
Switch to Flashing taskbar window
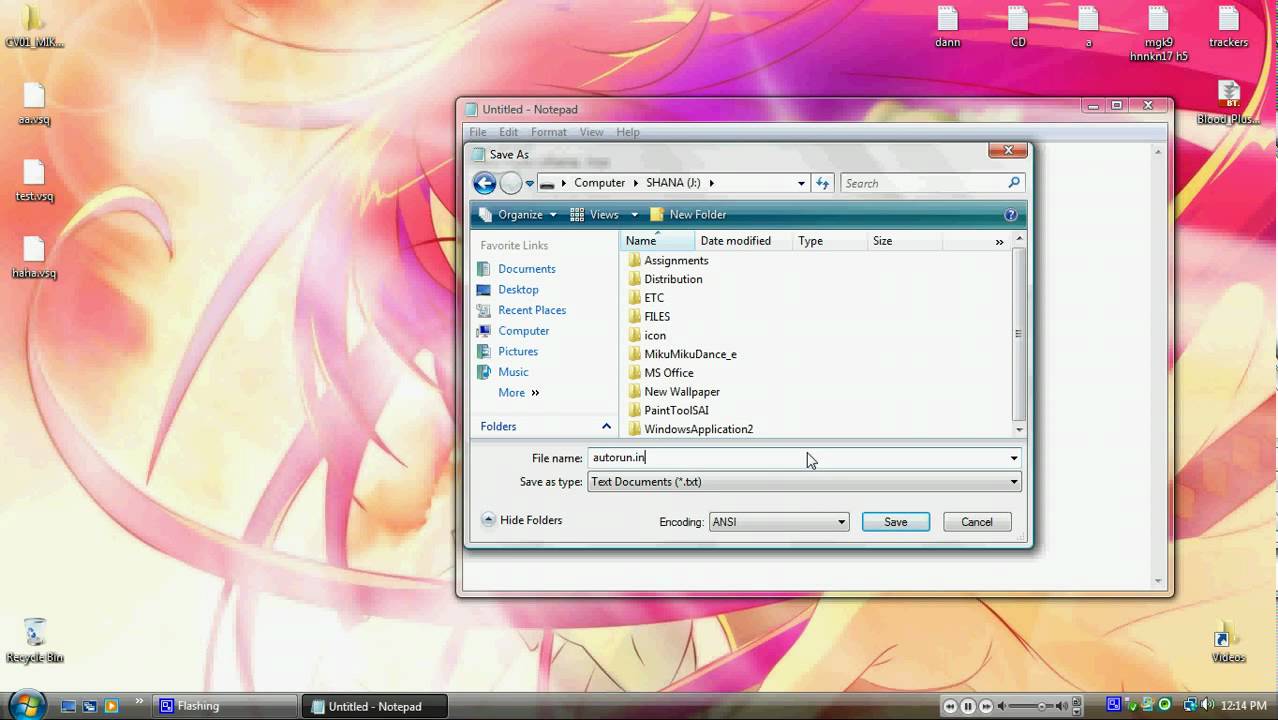pos(226,706)
